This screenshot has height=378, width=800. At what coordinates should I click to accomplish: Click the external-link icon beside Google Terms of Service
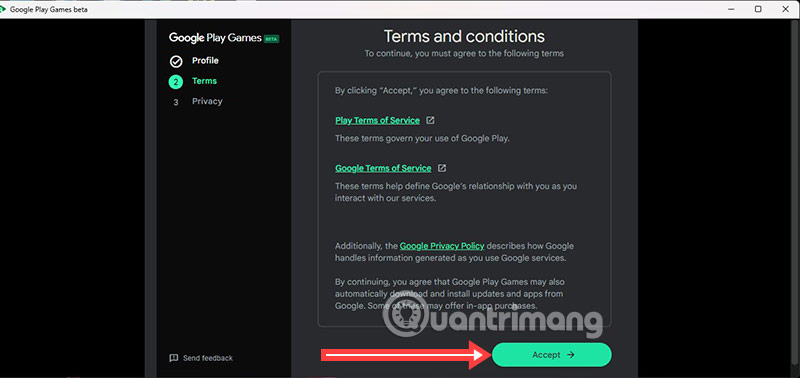[x=442, y=168]
